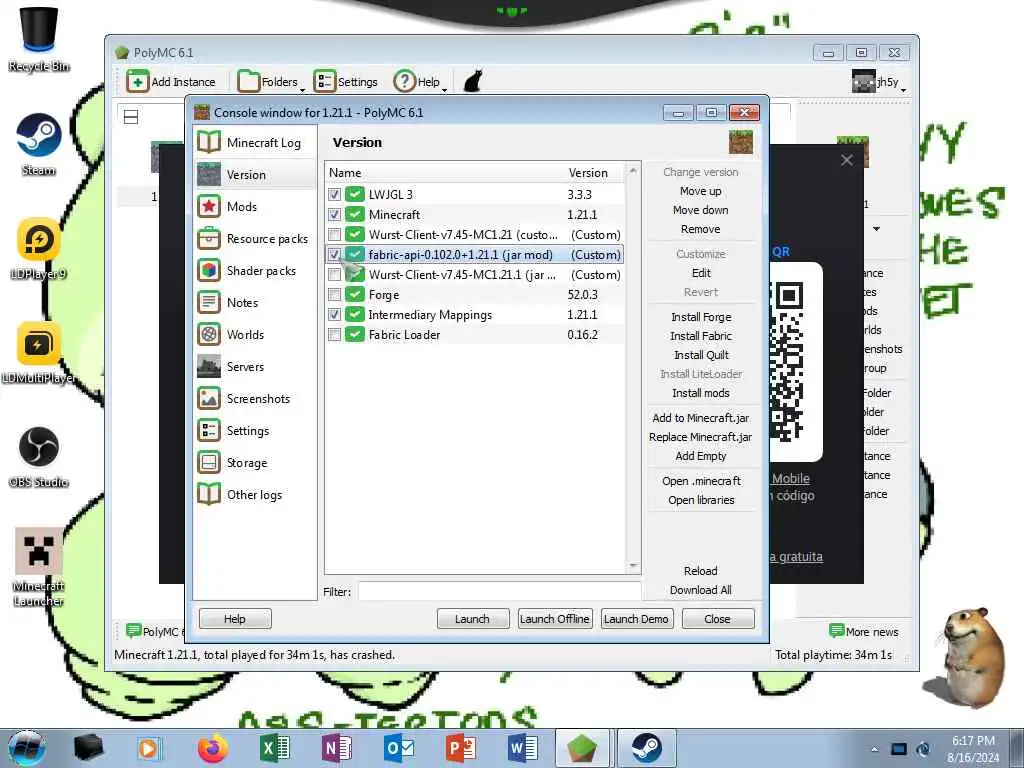The height and width of the screenshot is (768, 1024).
Task: Open Minecraft Launcher desktop shortcut
Action: click(39, 567)
